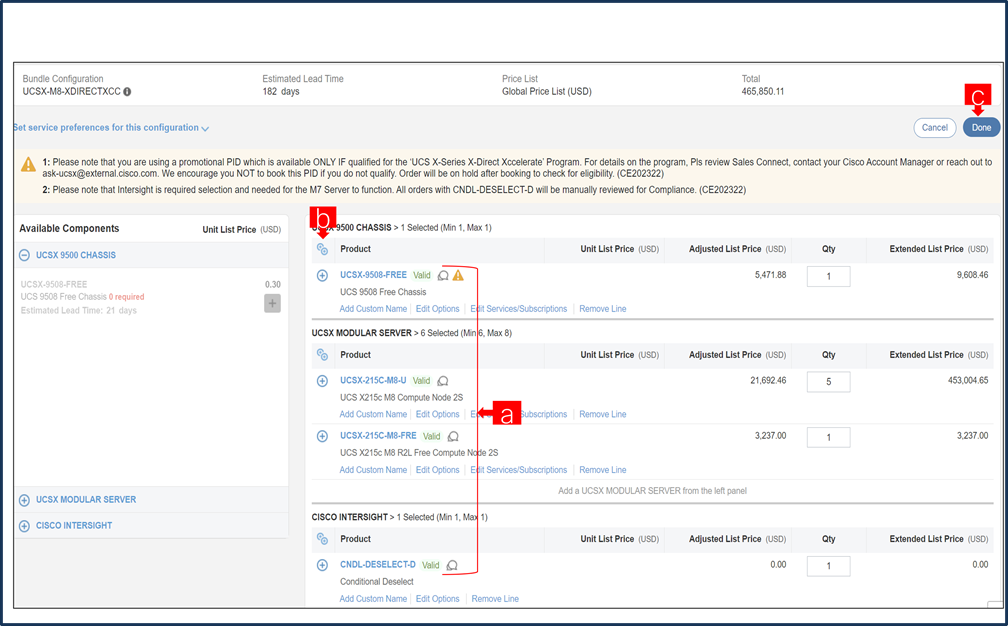
Task: Click the yellow warning icon in the notice banner
Action: pyautogui.click(x=28, y=165)
